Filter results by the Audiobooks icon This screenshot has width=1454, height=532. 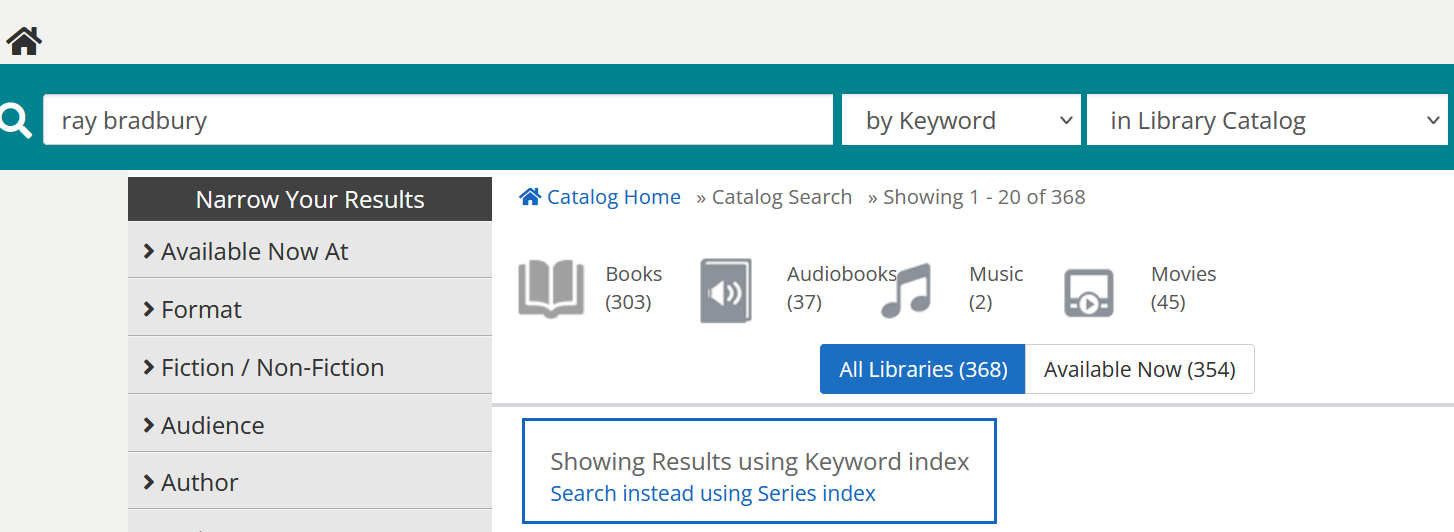tap(726, 291)
